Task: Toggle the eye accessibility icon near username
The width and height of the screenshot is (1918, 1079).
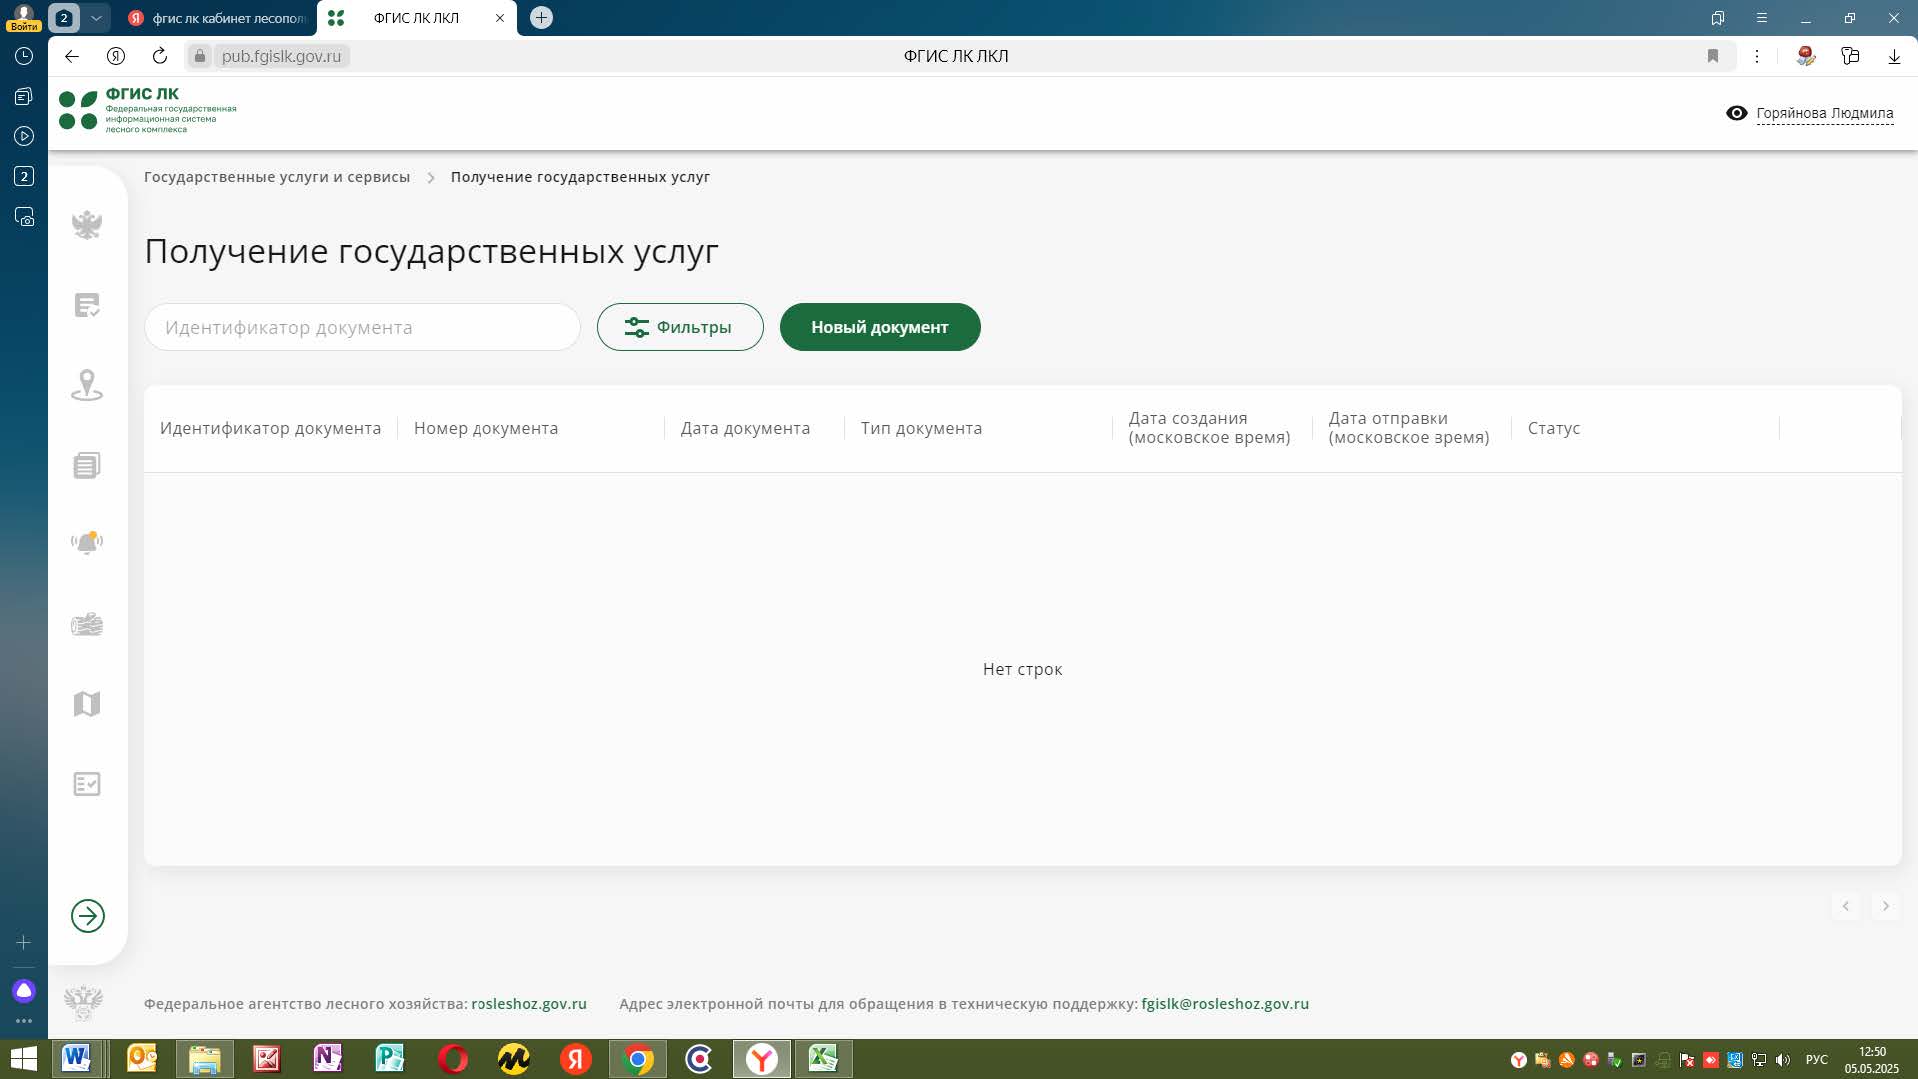Action: coord(1737,113)
